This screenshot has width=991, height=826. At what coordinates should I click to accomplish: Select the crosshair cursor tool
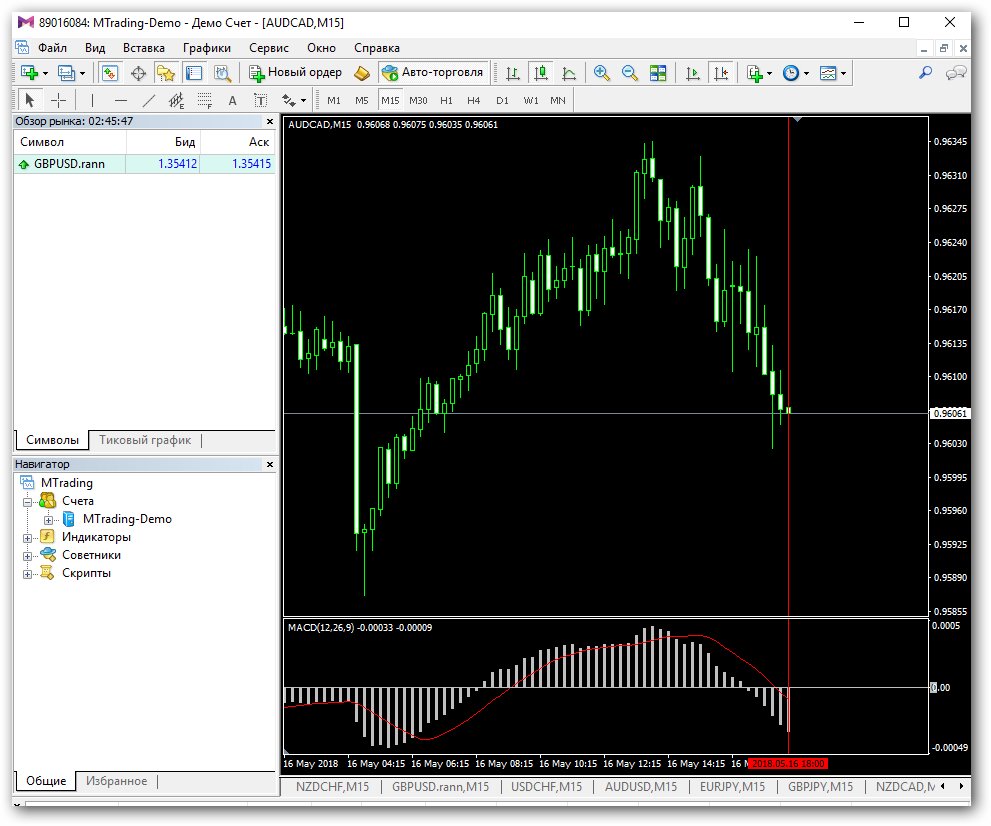[x=58, y=100]
